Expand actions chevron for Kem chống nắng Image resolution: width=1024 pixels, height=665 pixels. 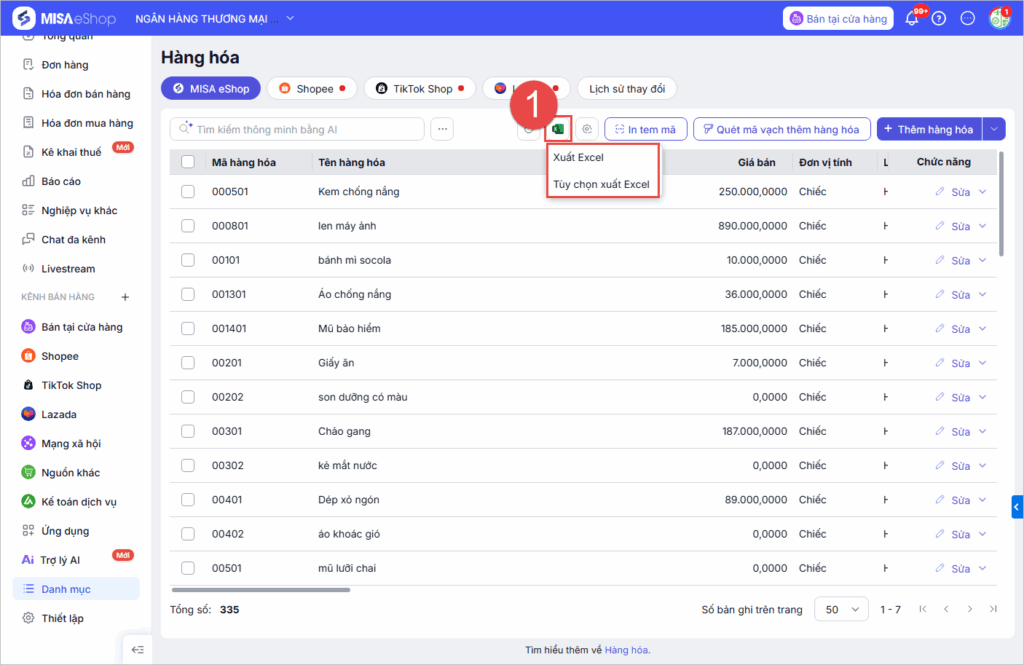pyautogui.click(x=983, y=192)
